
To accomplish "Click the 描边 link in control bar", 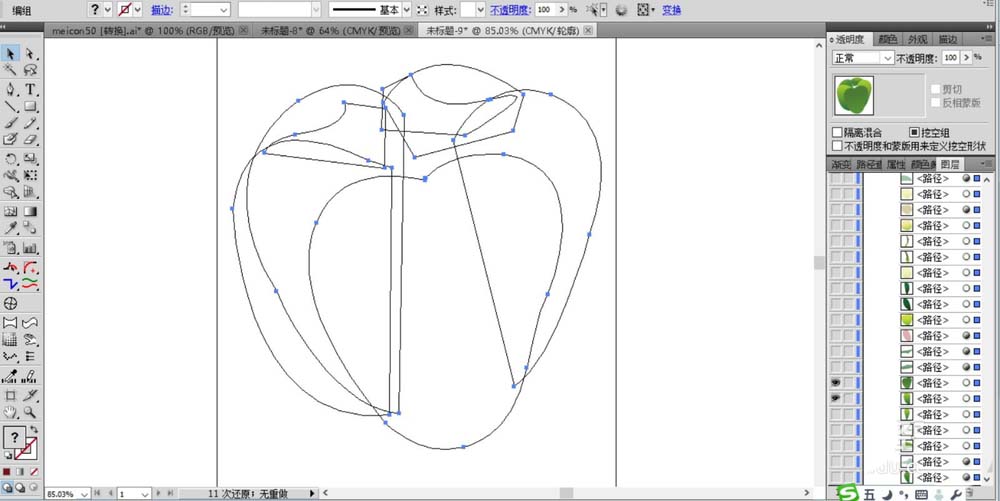I will tap(161, 10).
